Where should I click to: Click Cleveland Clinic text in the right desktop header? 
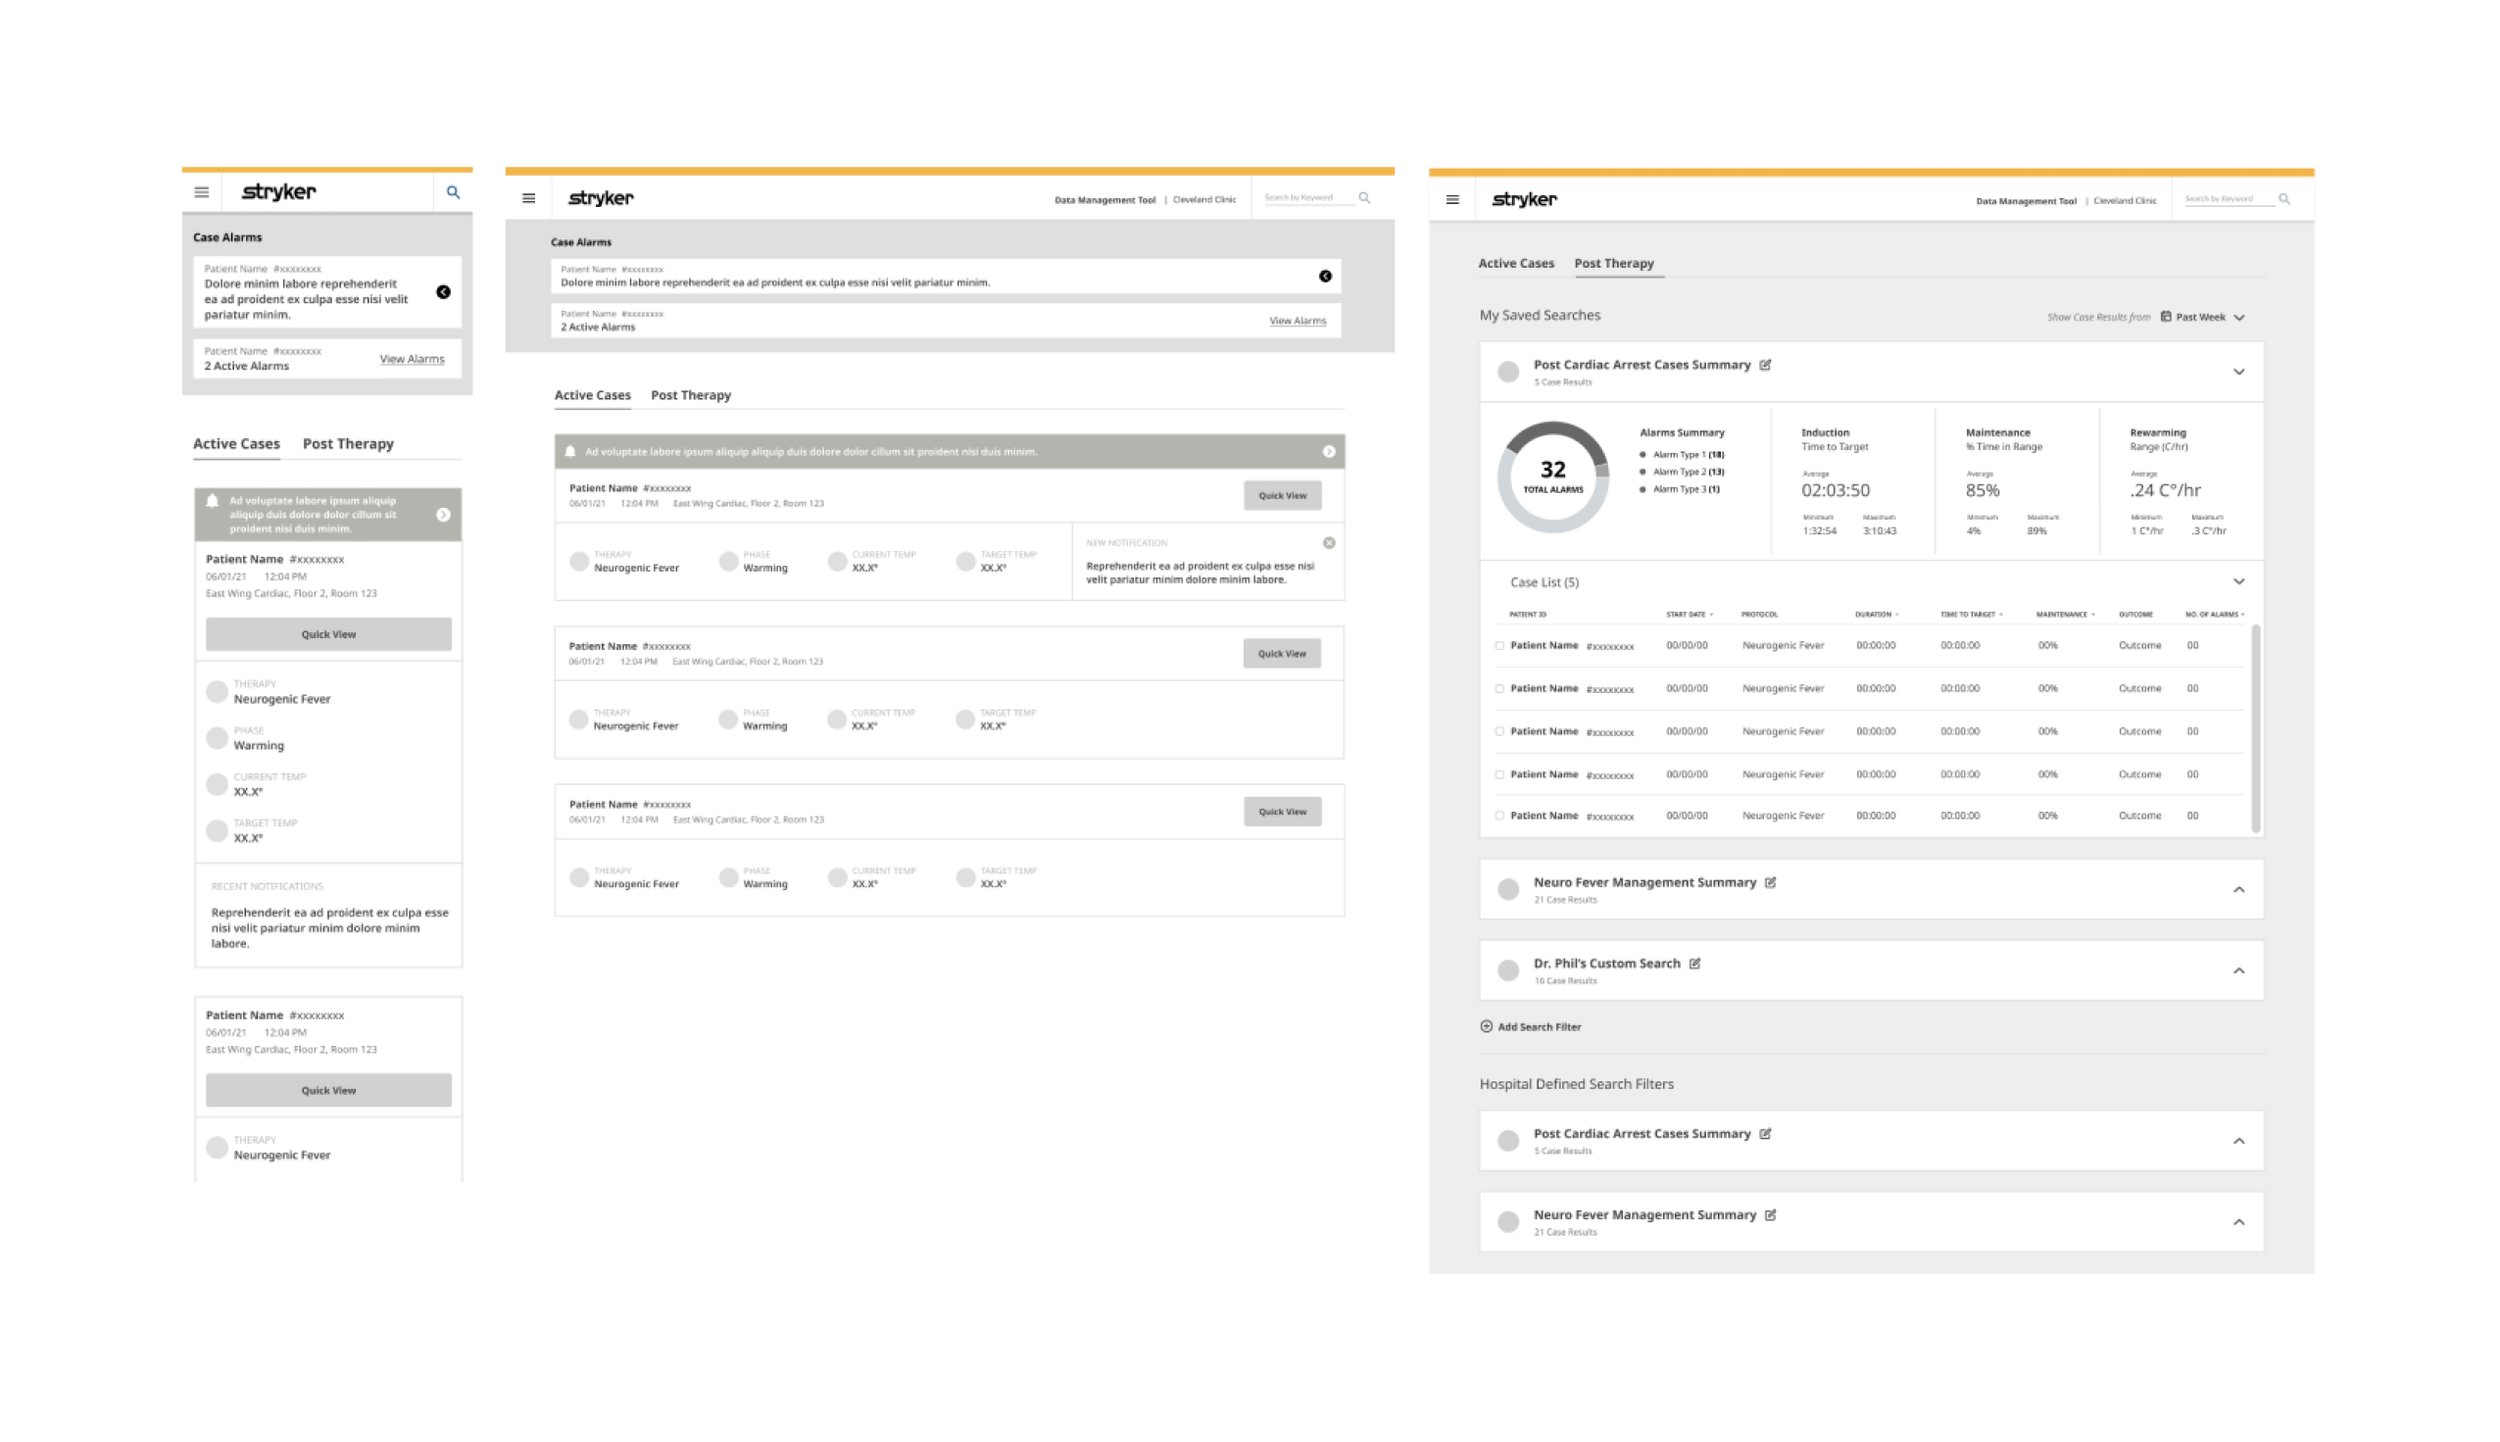pyautogui.click(x=2125, y=201)
